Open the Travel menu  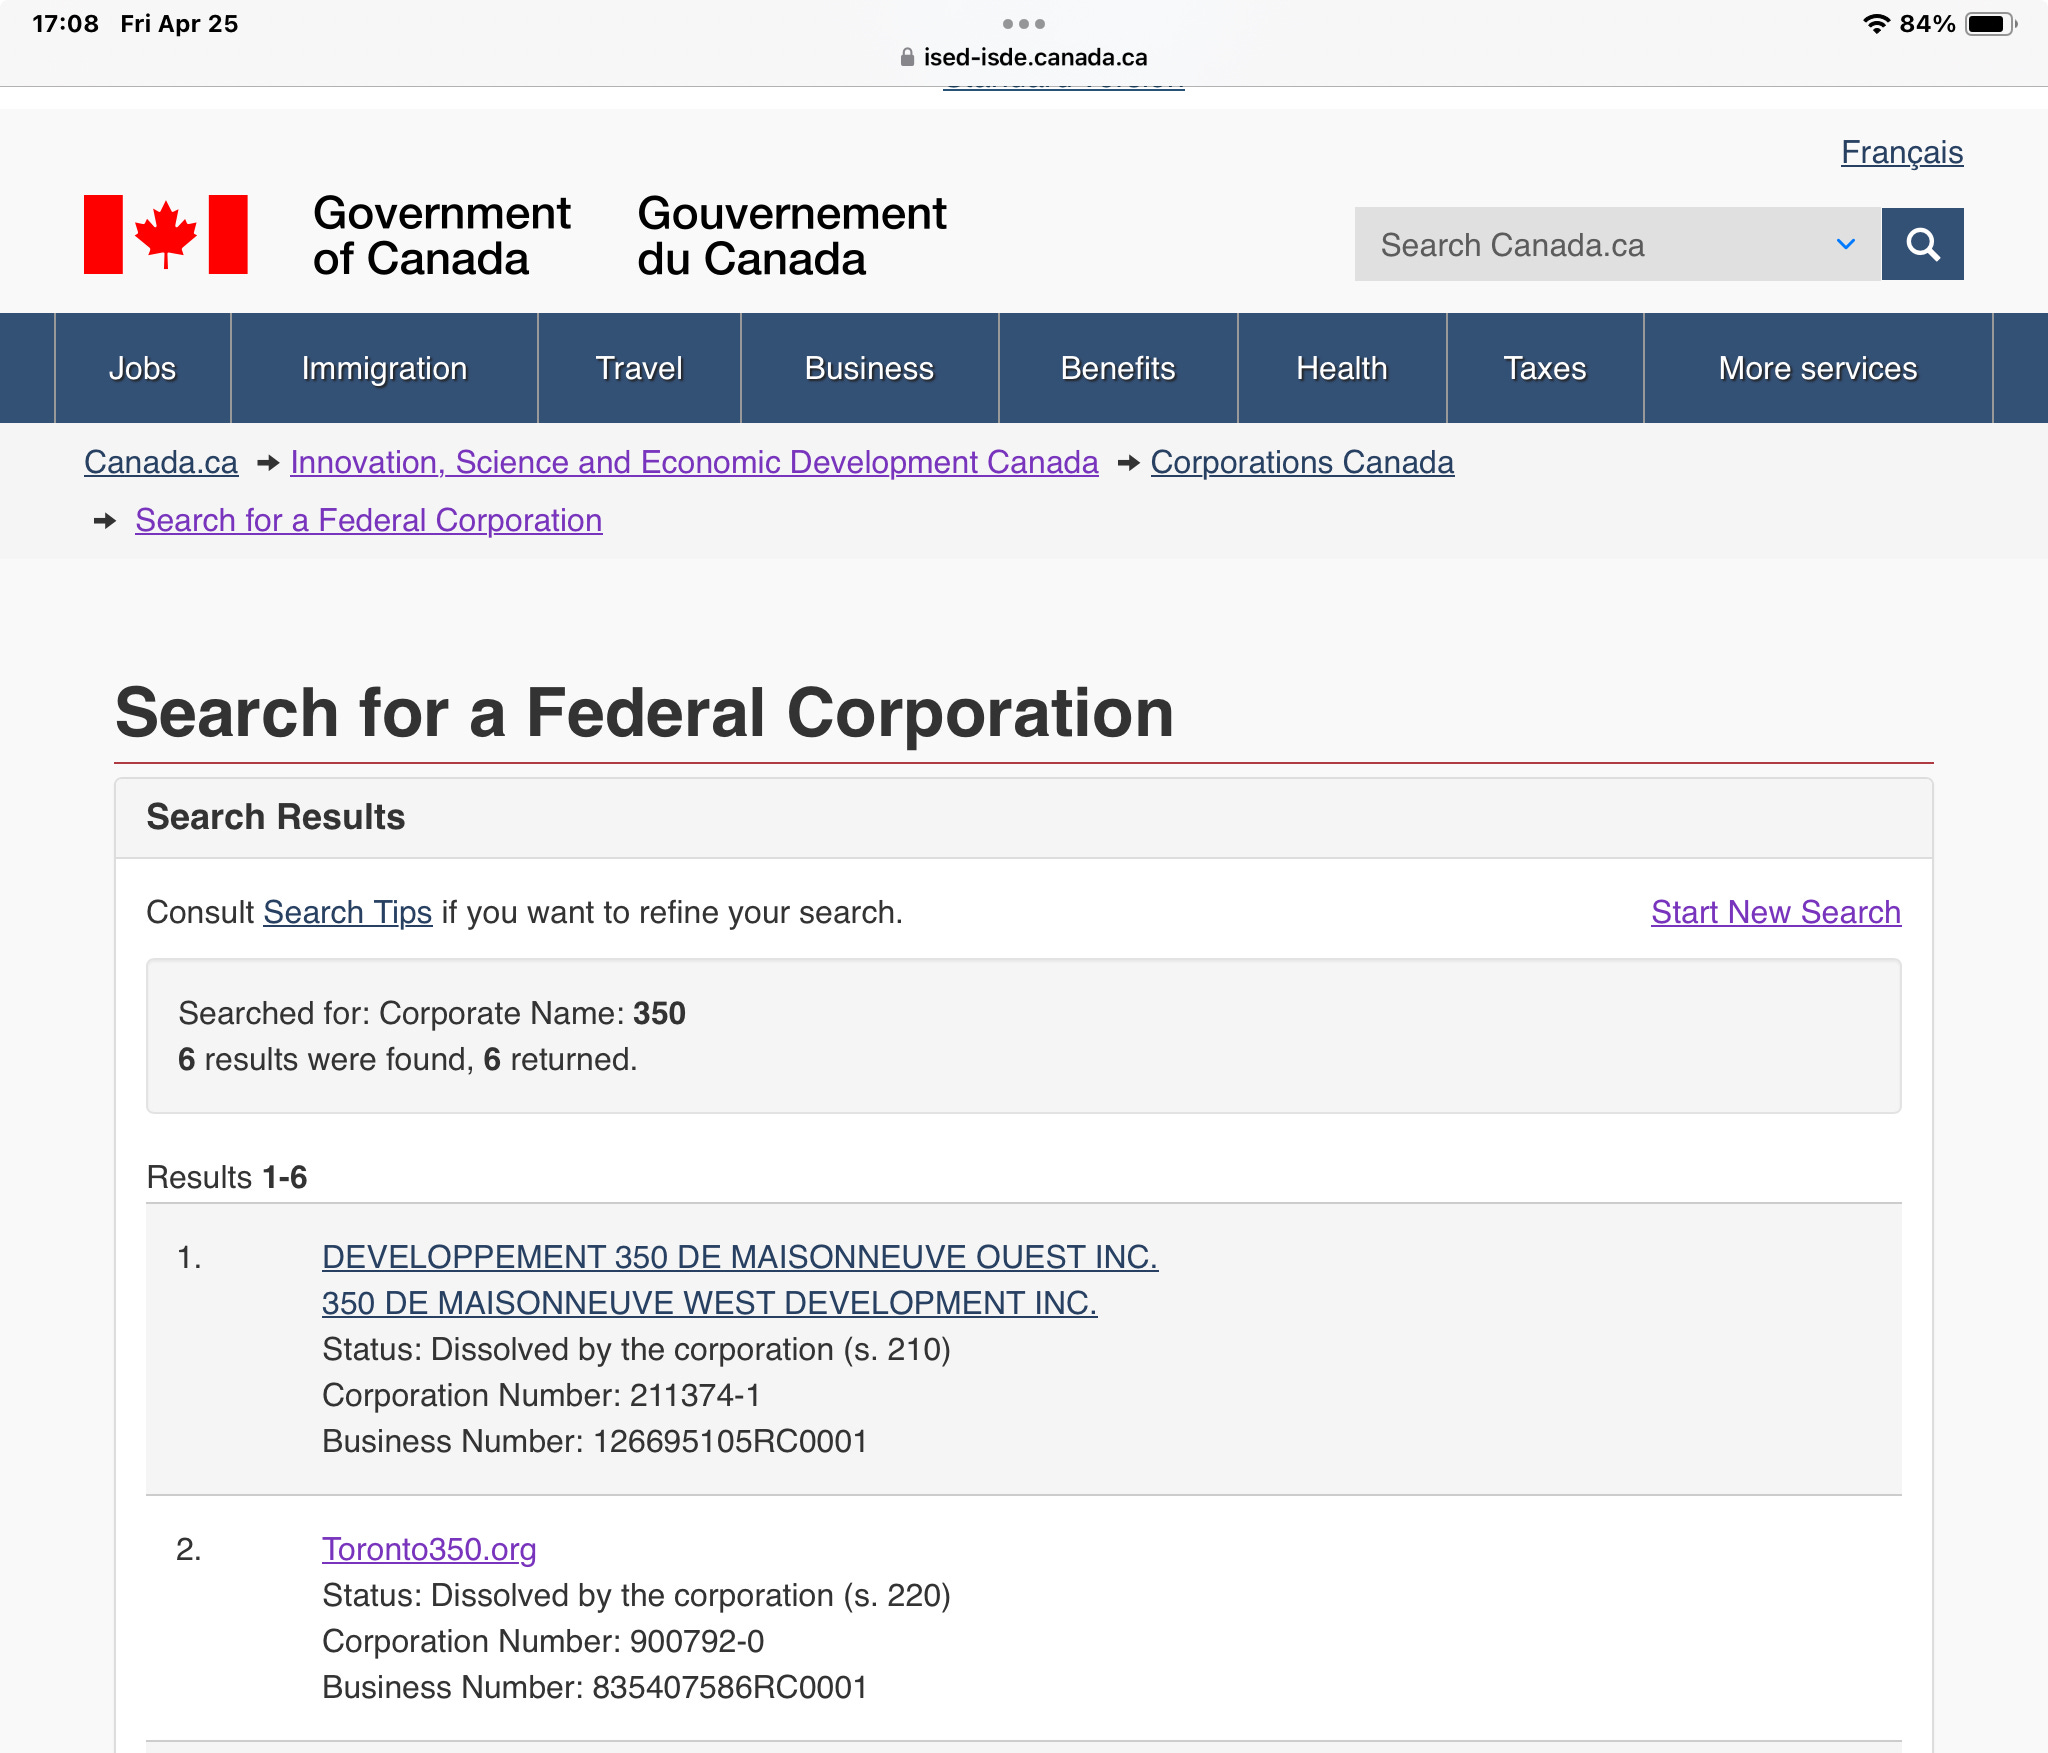click(639, 368)
